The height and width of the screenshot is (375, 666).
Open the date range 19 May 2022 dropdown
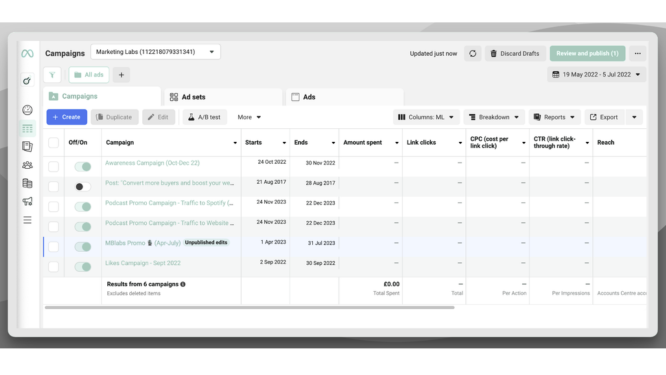(596, 74)
